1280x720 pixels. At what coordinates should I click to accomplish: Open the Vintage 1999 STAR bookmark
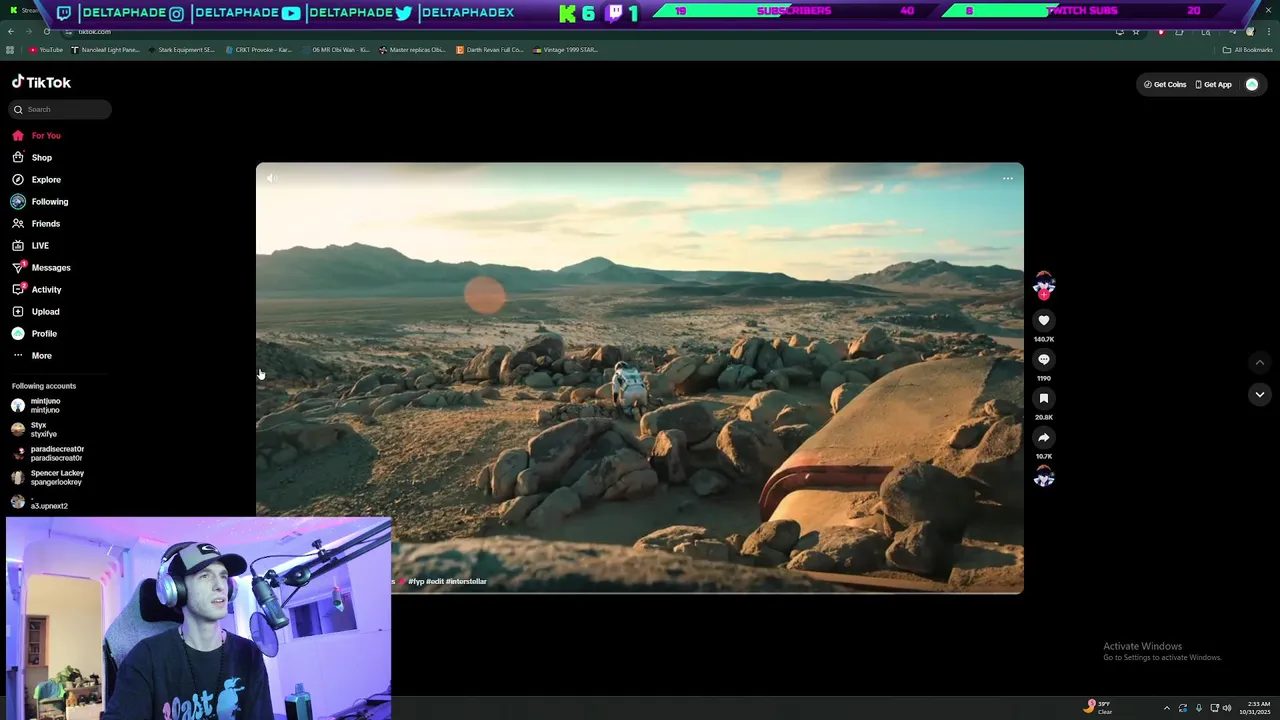(565, 50)
